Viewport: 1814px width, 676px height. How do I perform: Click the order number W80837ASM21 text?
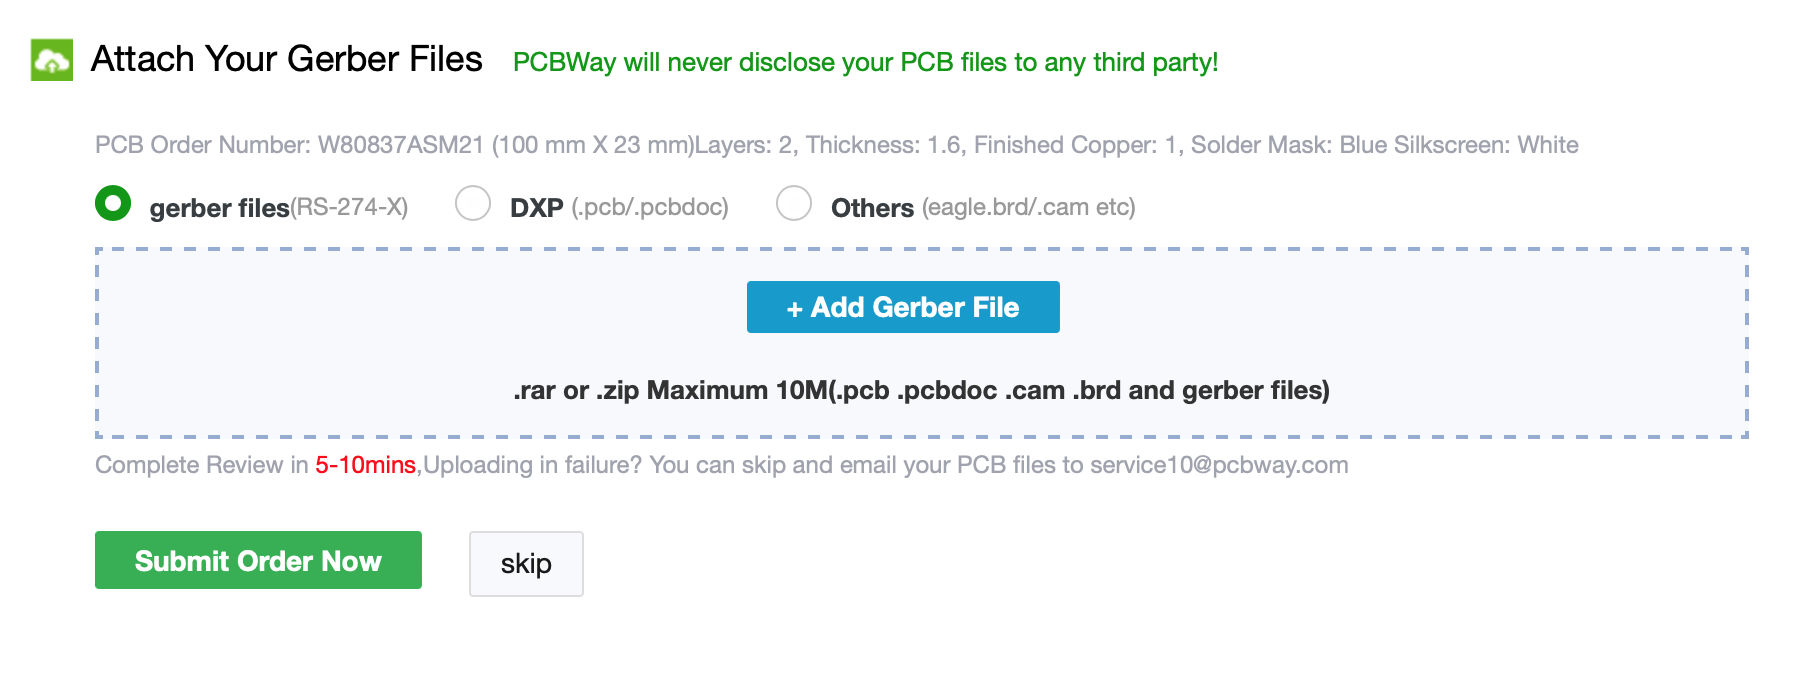pos(401,145)
